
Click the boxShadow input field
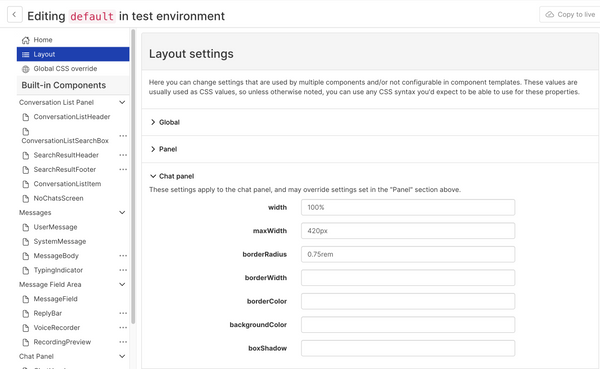[x=408, y=348]
